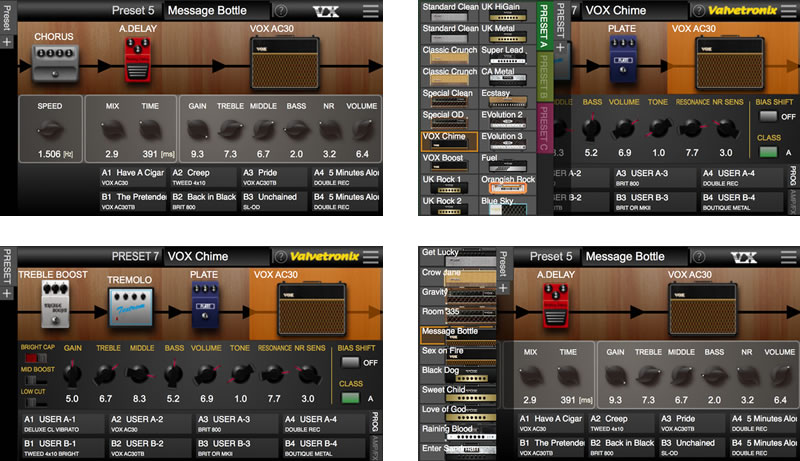Select the Plate reverb pedal next to Tremolo
The width and height of the screenshot is (800, 461).
click(205, 305)
